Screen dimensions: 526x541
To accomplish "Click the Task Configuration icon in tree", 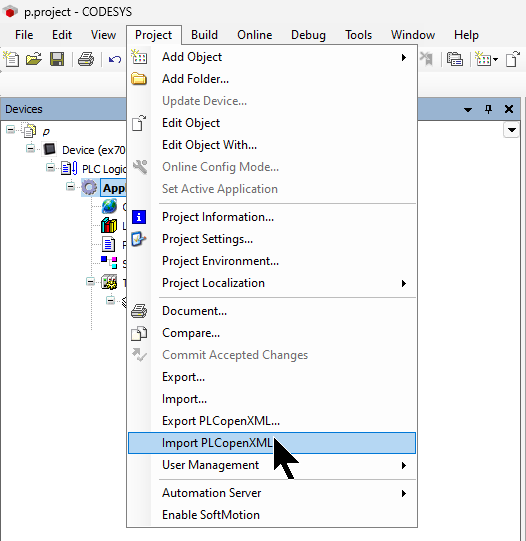I will click(109, 282).
